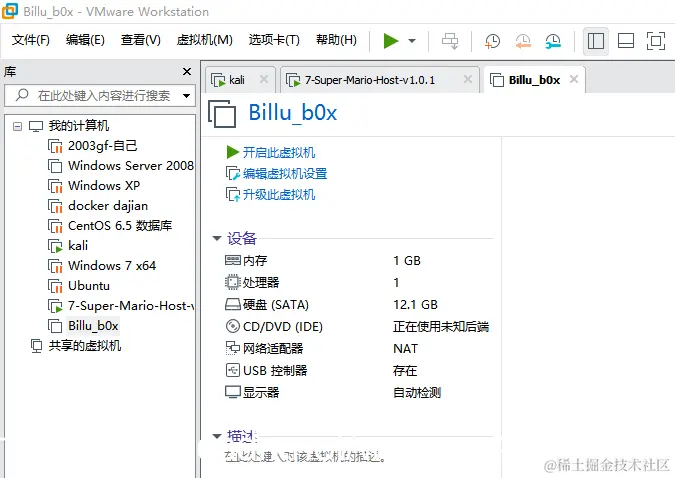This screenshot has height=478, width=675.
Task: Select the CentOS 6.5 数据库 virtual machine
Action: 120,226
